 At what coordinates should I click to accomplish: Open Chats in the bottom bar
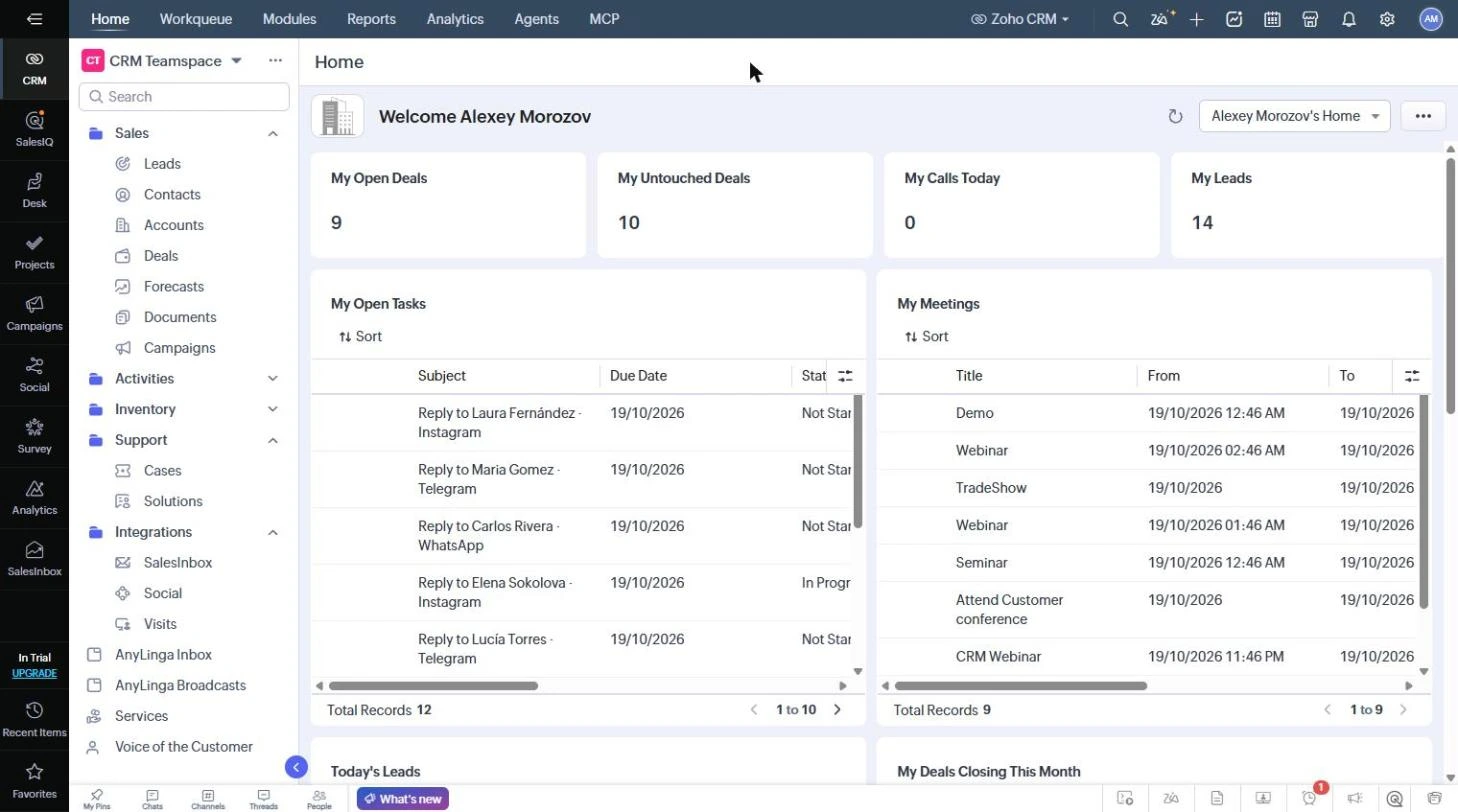(152, 799)
